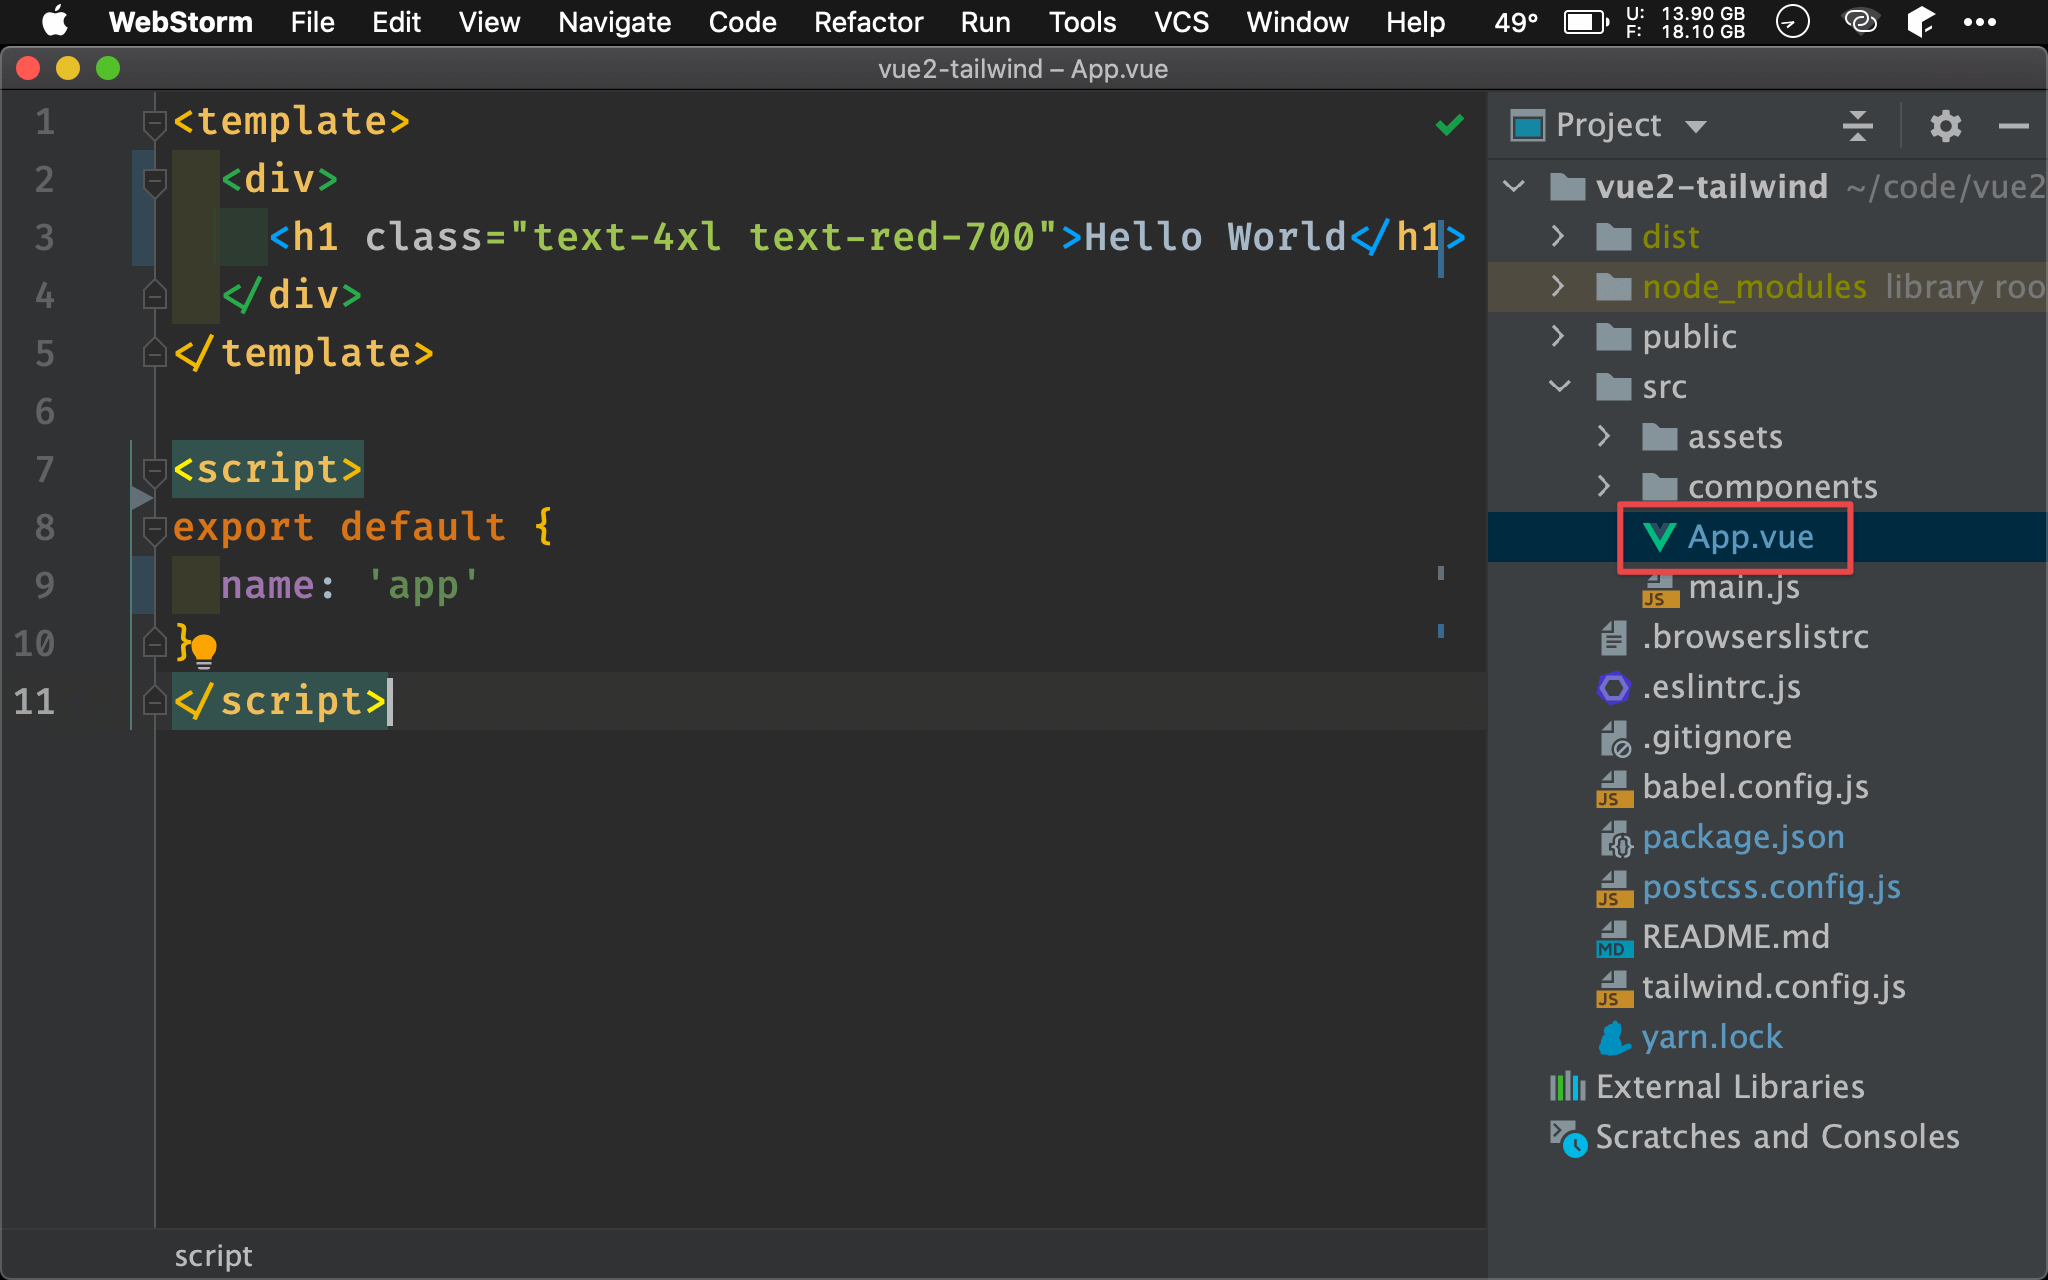Click the ESLint icon beside .eslintrc.js

click(x=1613, y=687)
